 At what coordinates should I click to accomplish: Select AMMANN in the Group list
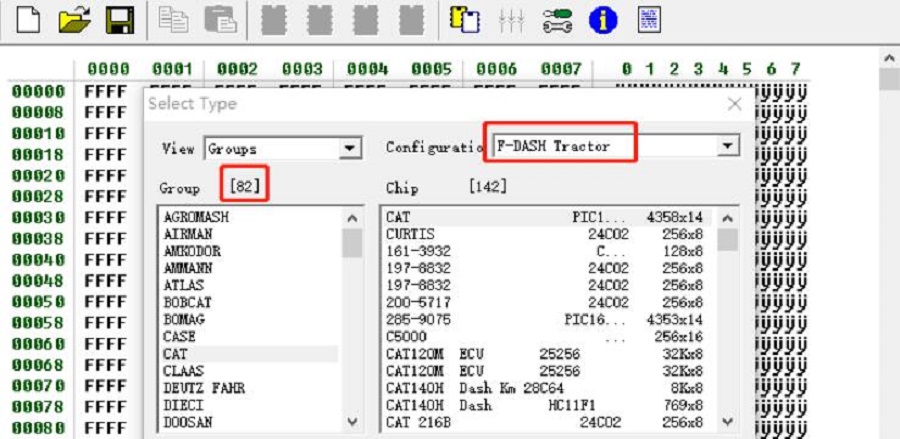248,268
